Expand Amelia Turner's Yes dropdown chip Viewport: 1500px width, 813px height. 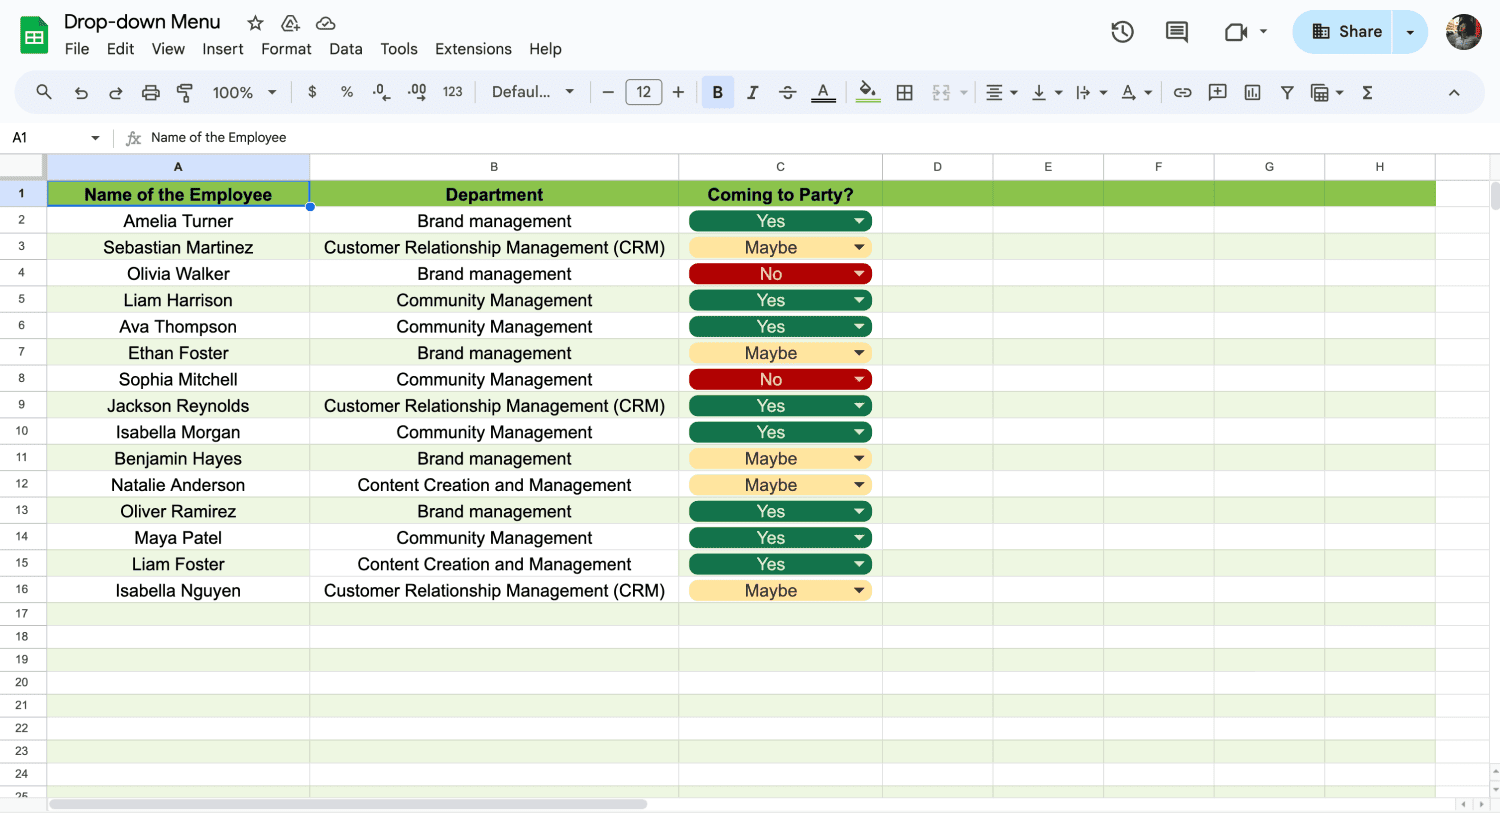pos(858,221)
